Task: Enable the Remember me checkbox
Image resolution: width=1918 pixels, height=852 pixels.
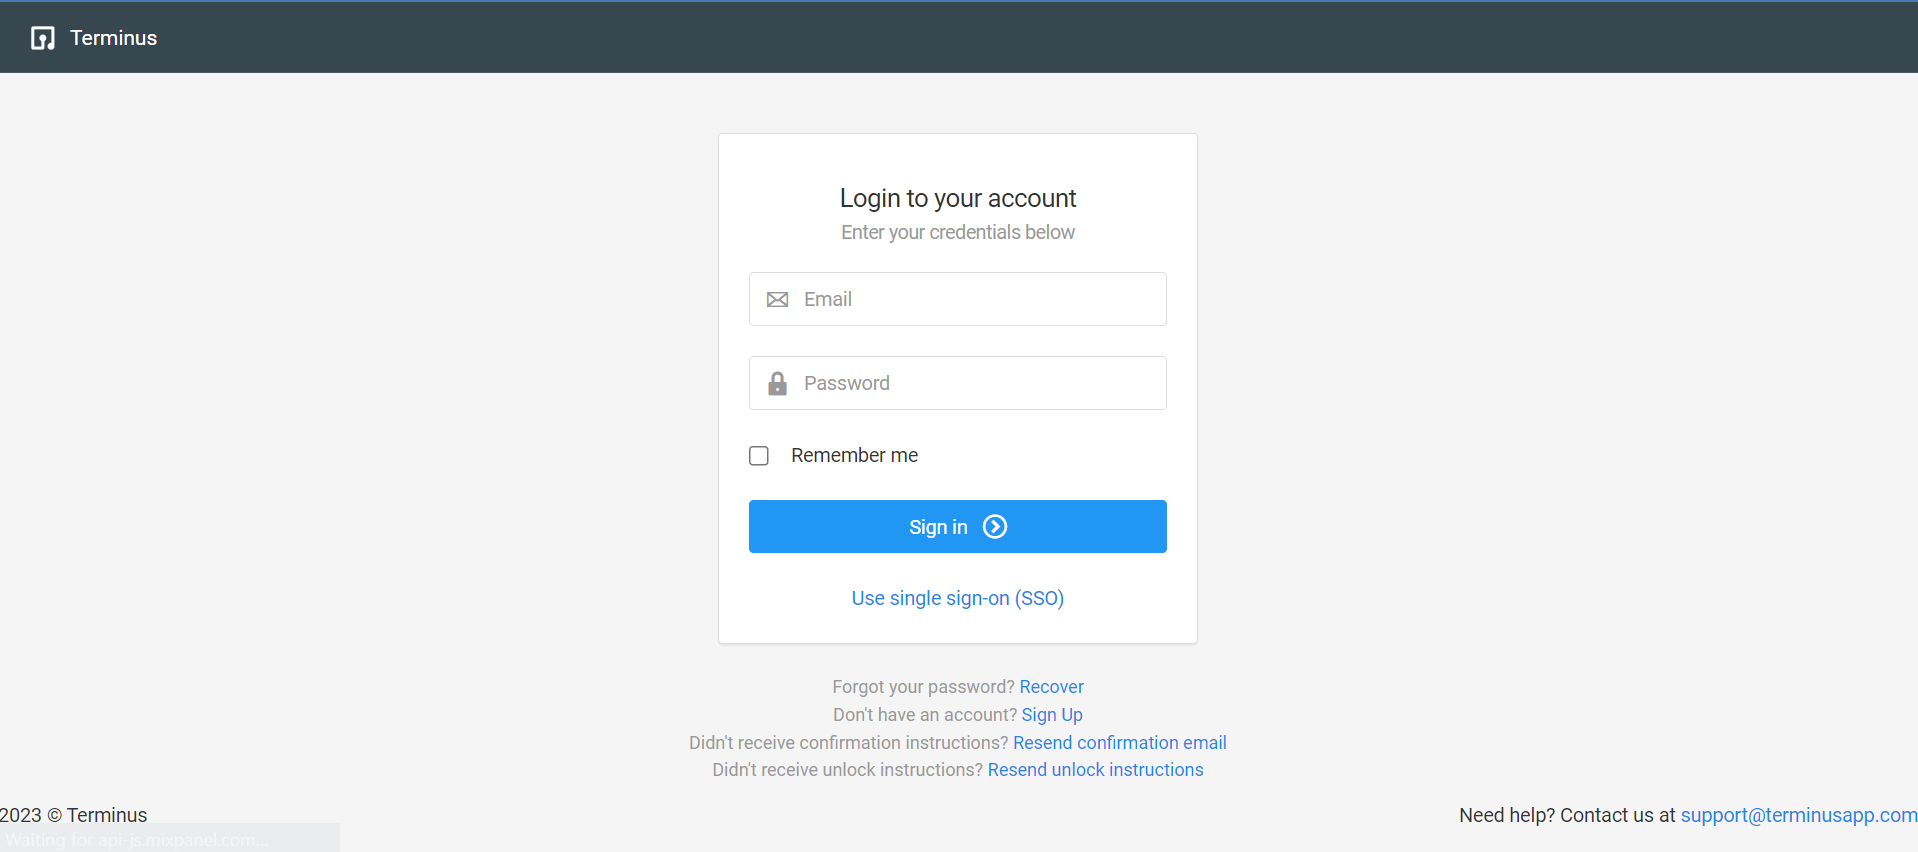Action: (759, 456)
